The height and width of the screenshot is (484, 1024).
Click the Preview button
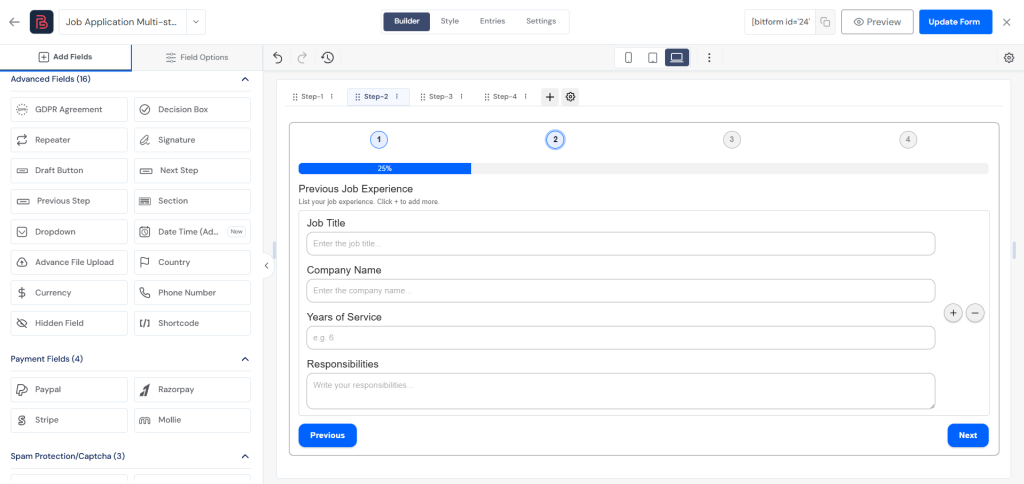coord(877,22)
